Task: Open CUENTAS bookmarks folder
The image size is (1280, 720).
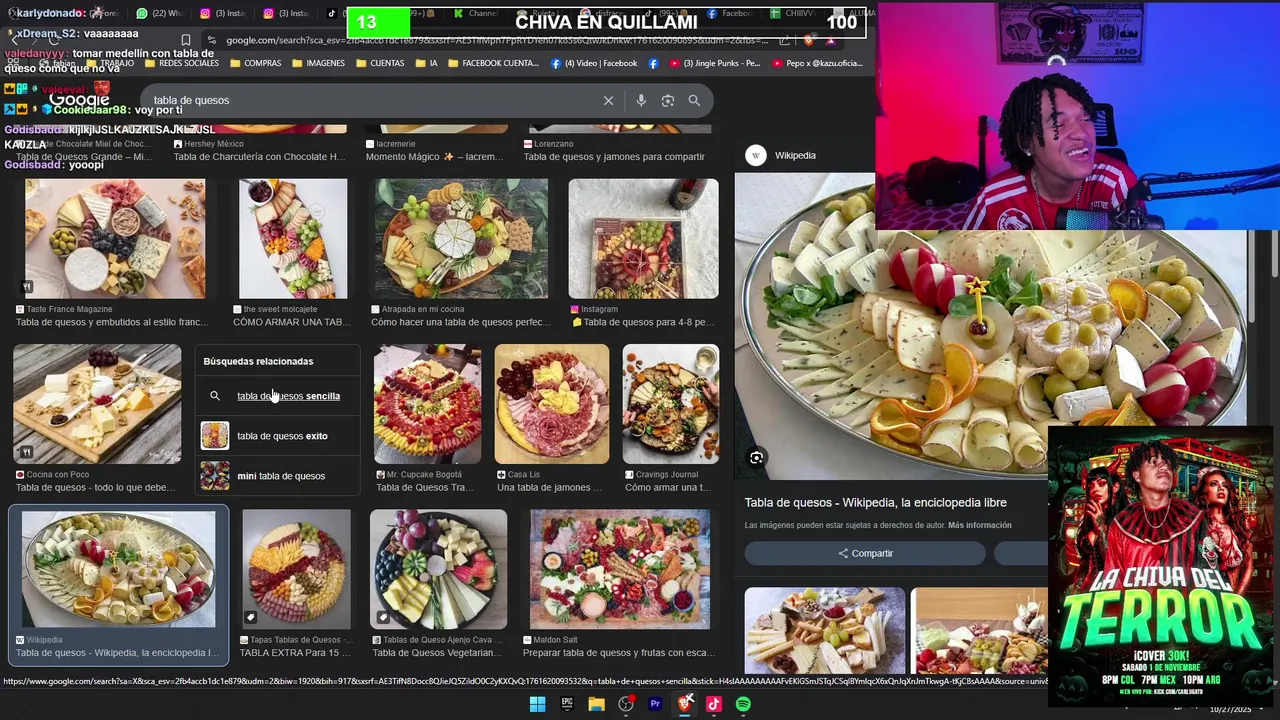Action: 379,63
